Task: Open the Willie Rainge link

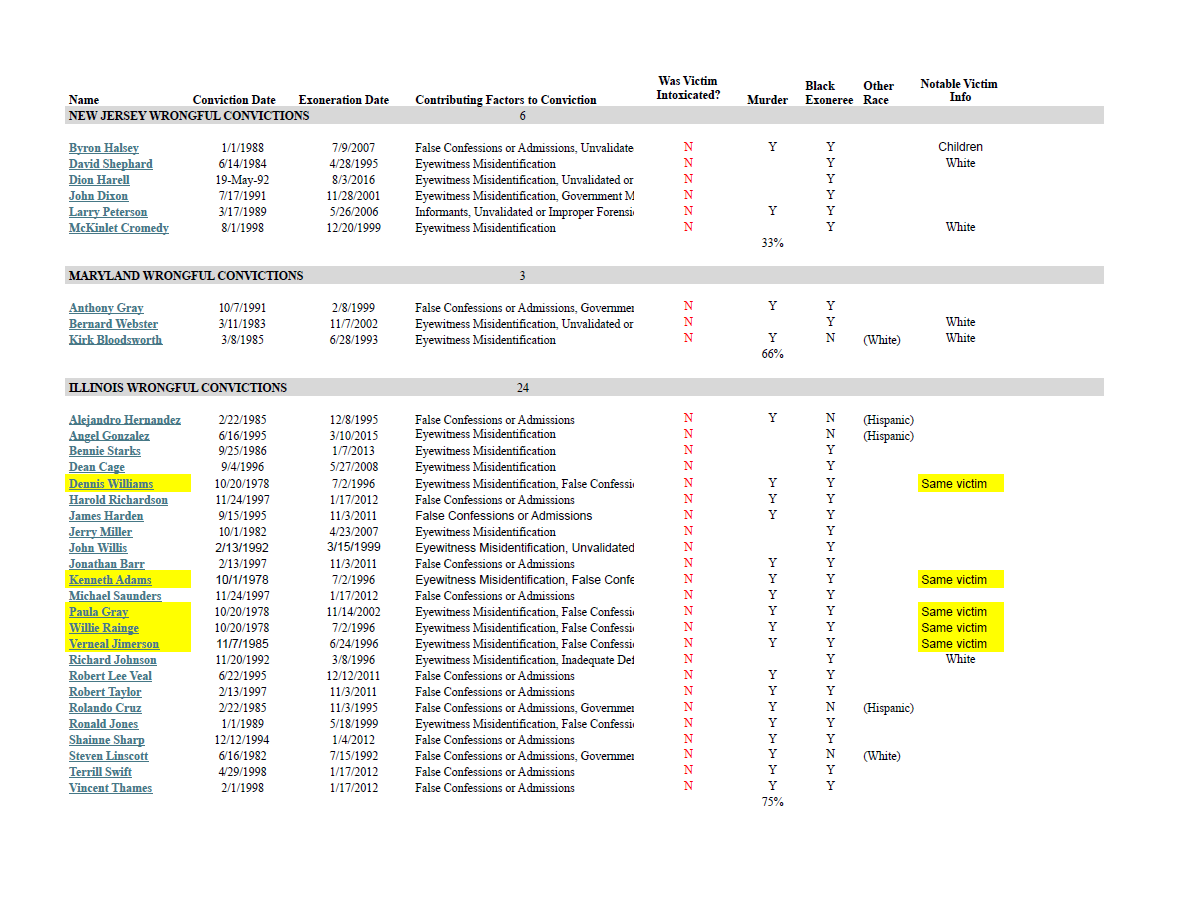Action: (x=104, y=628)
